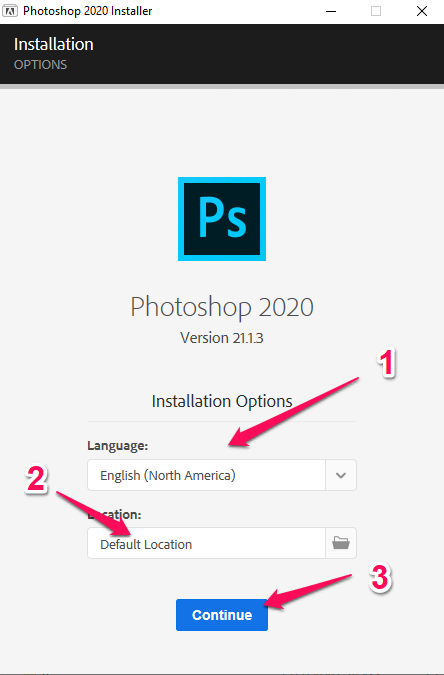Screen dimensions: 444x675
Task: Click the Photoshop Ps logo
Action: pos(222,219)
